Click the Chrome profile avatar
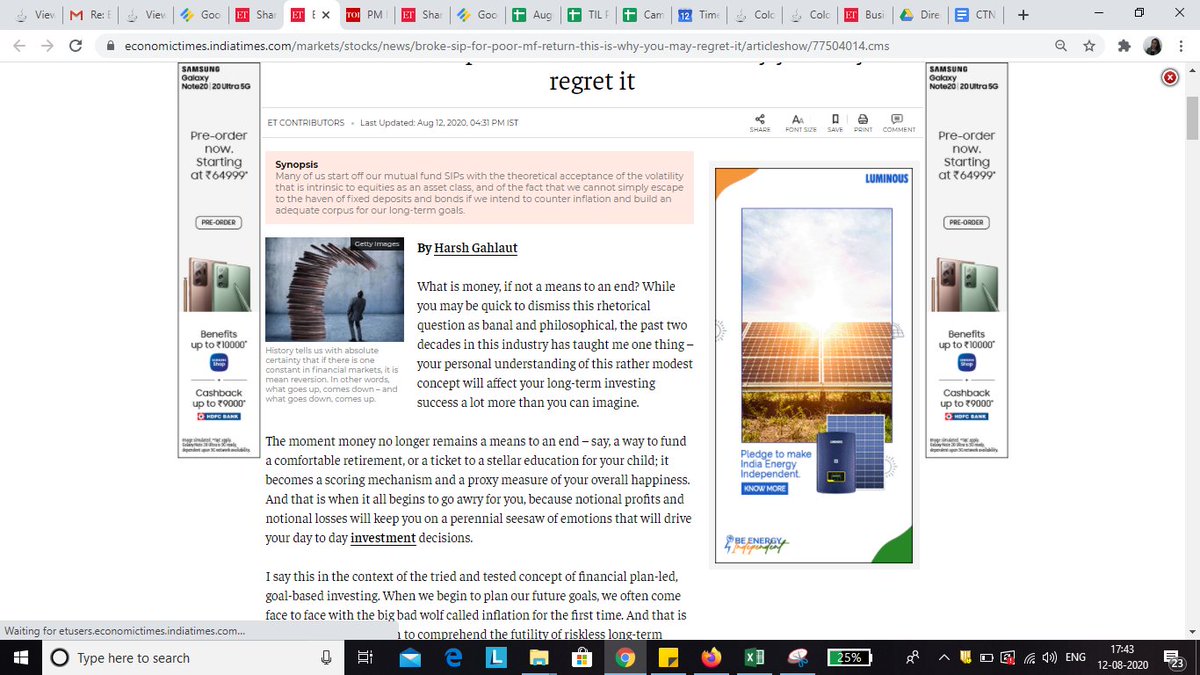 point(1153,46)
